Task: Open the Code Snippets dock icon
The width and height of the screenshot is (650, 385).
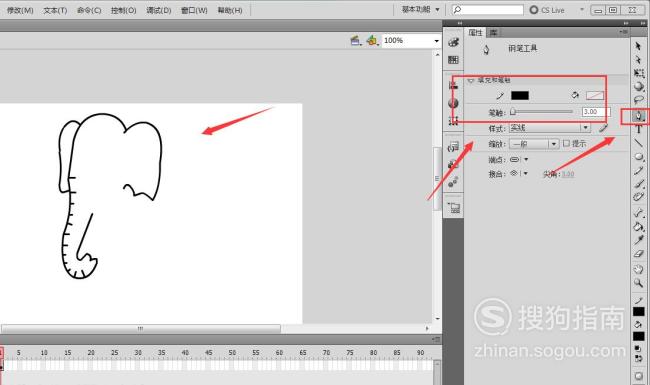Action: pyautogui.click(x=454, y=146)
